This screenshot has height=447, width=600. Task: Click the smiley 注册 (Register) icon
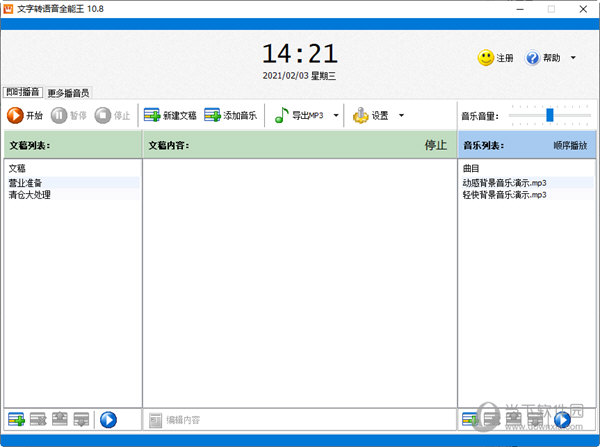[x=486, y=58]
